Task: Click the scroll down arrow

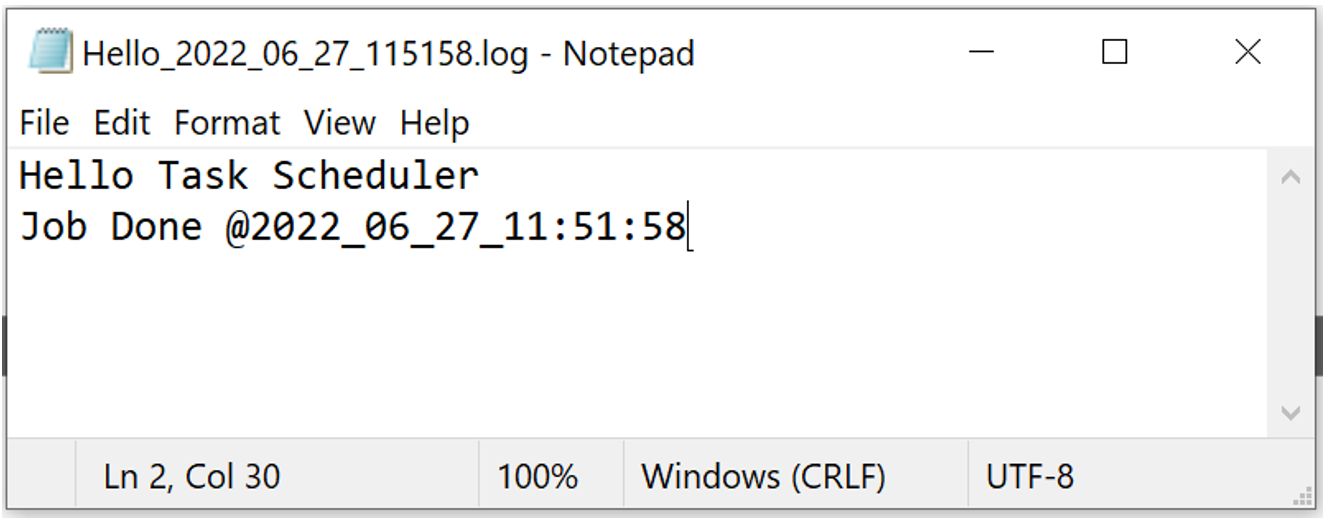Action: 1290,412
